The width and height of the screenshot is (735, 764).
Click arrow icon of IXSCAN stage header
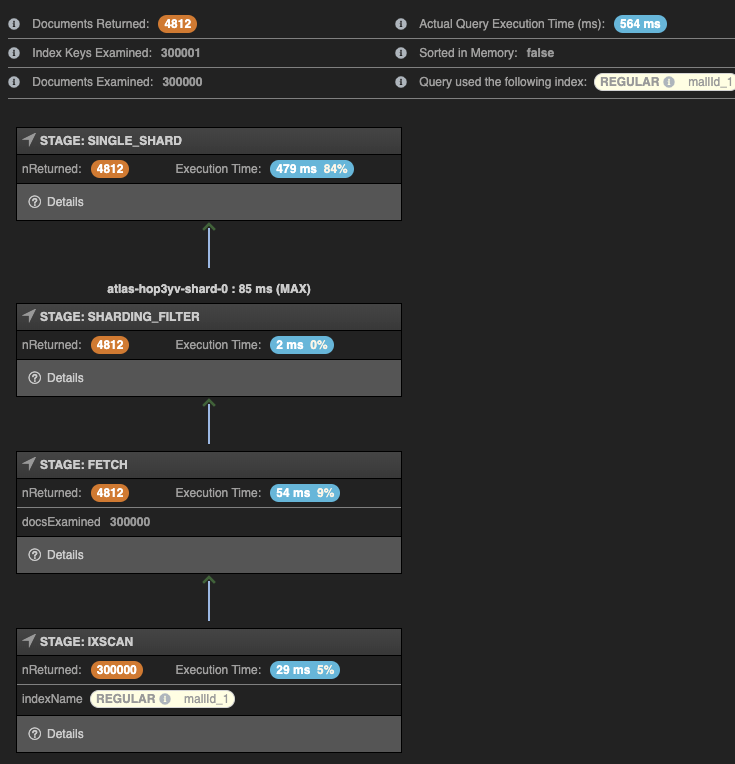pyautogui.click(x=29, y=641)
